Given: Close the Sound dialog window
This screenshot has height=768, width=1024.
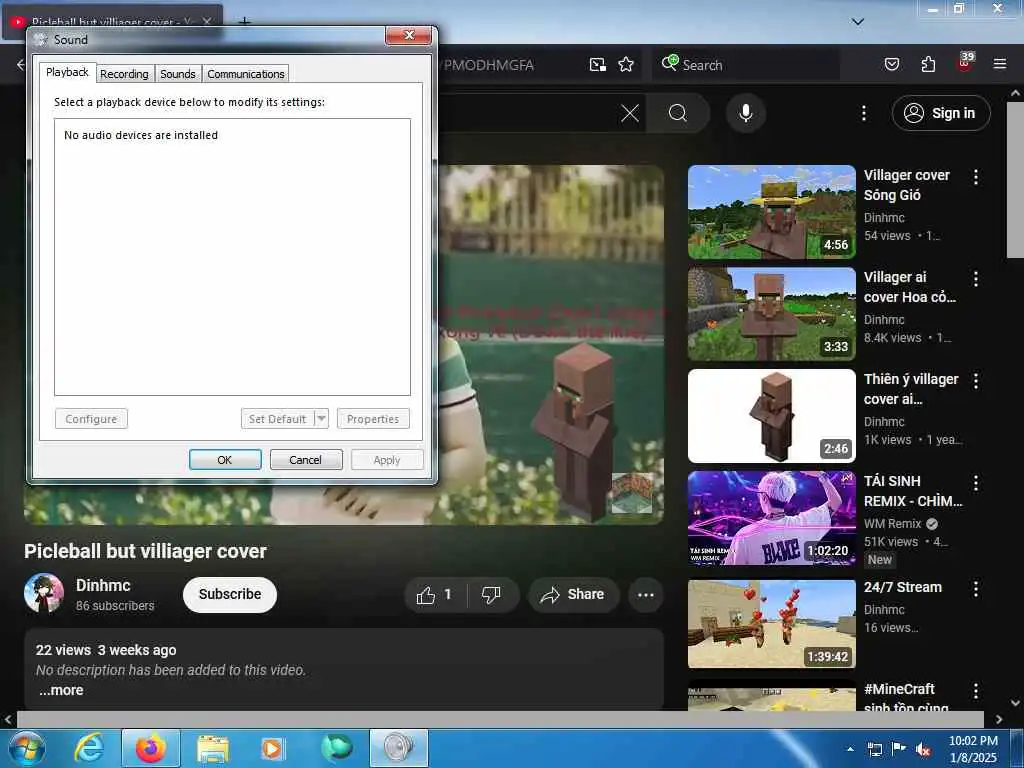Looking at the screenshot, I should 409,35.
